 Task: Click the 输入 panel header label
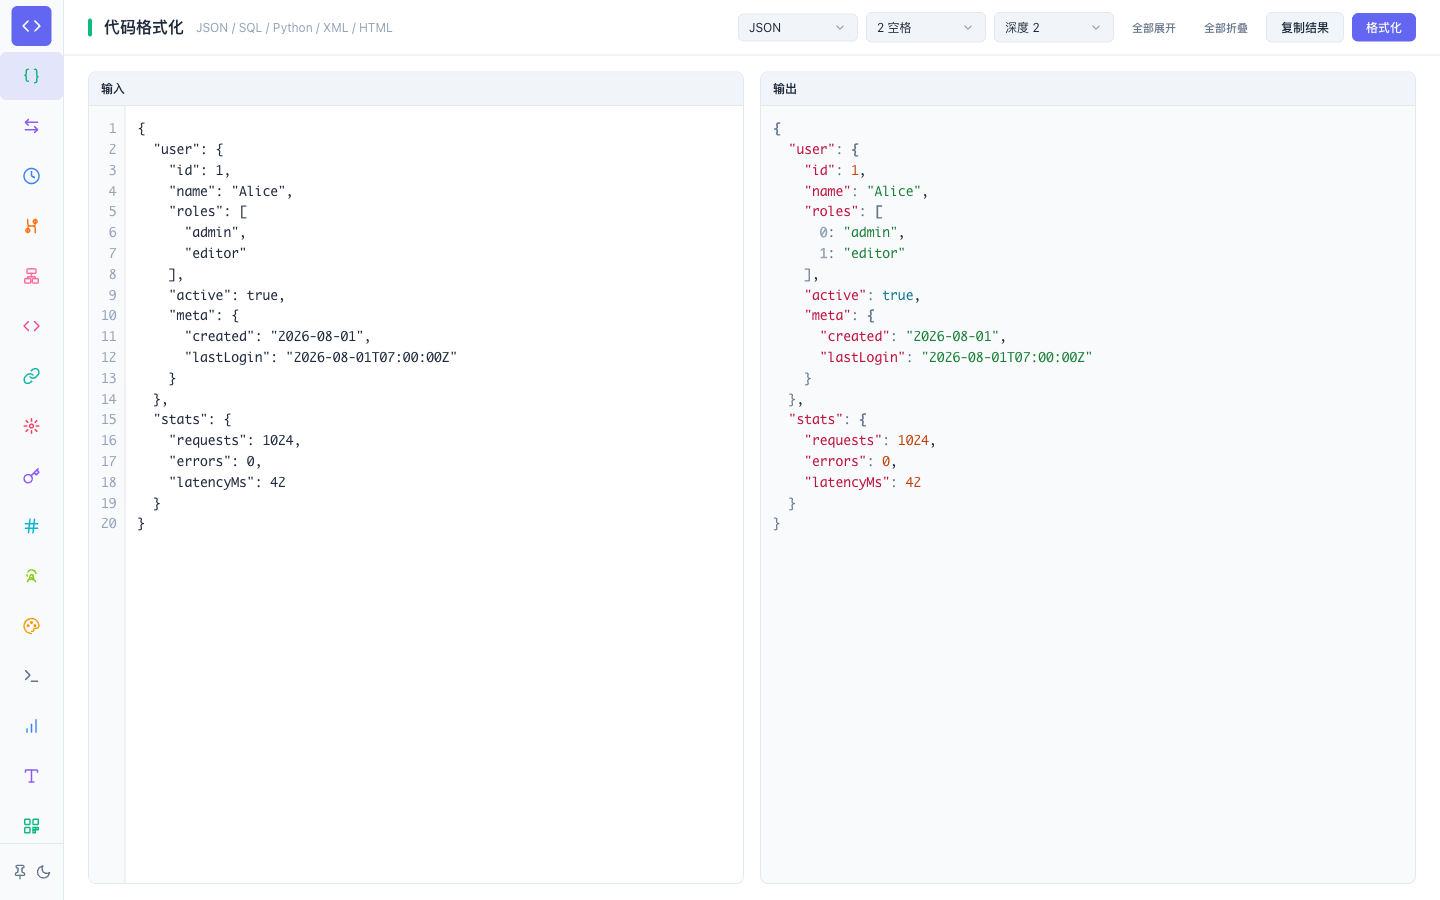(x=113, y=89)
